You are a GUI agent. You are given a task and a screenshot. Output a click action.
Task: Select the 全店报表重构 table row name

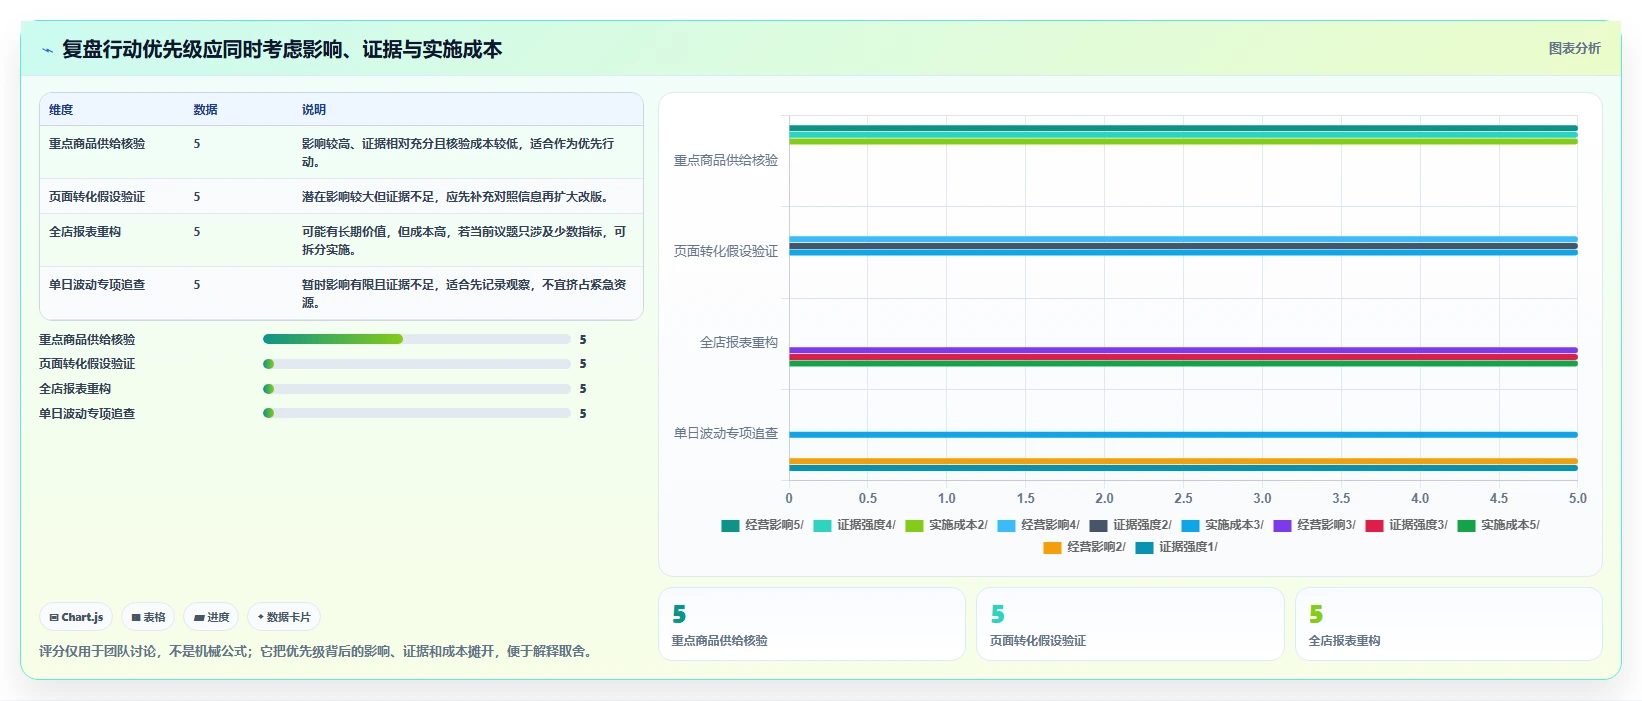pos(85,232)
